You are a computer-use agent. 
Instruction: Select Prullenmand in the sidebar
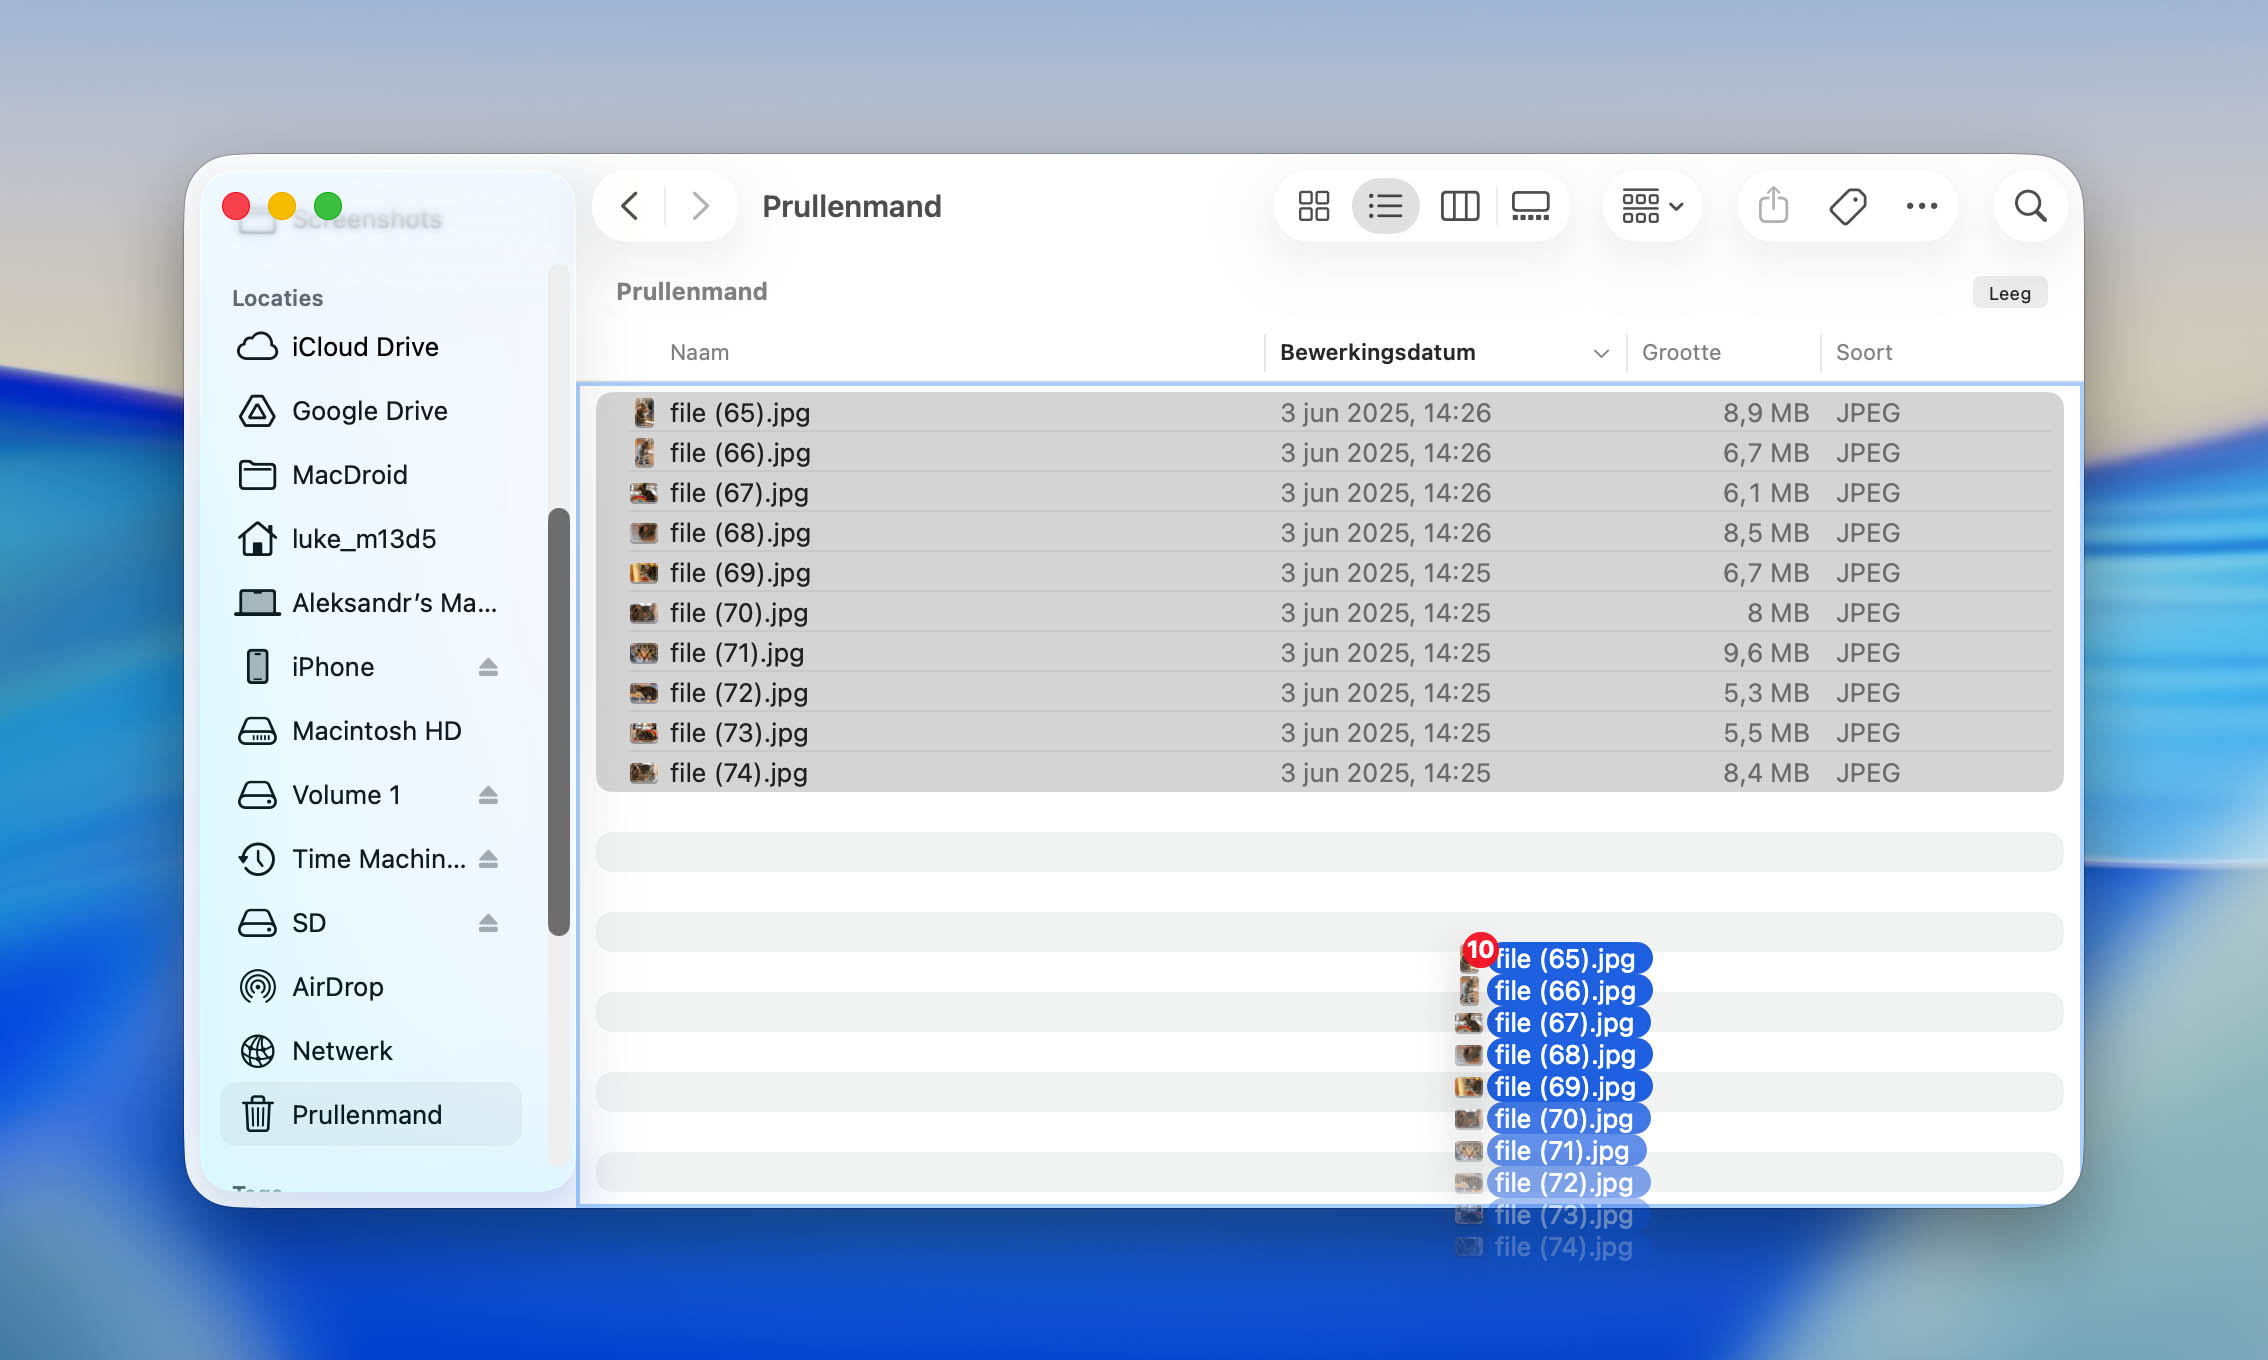click(370, 1115)
